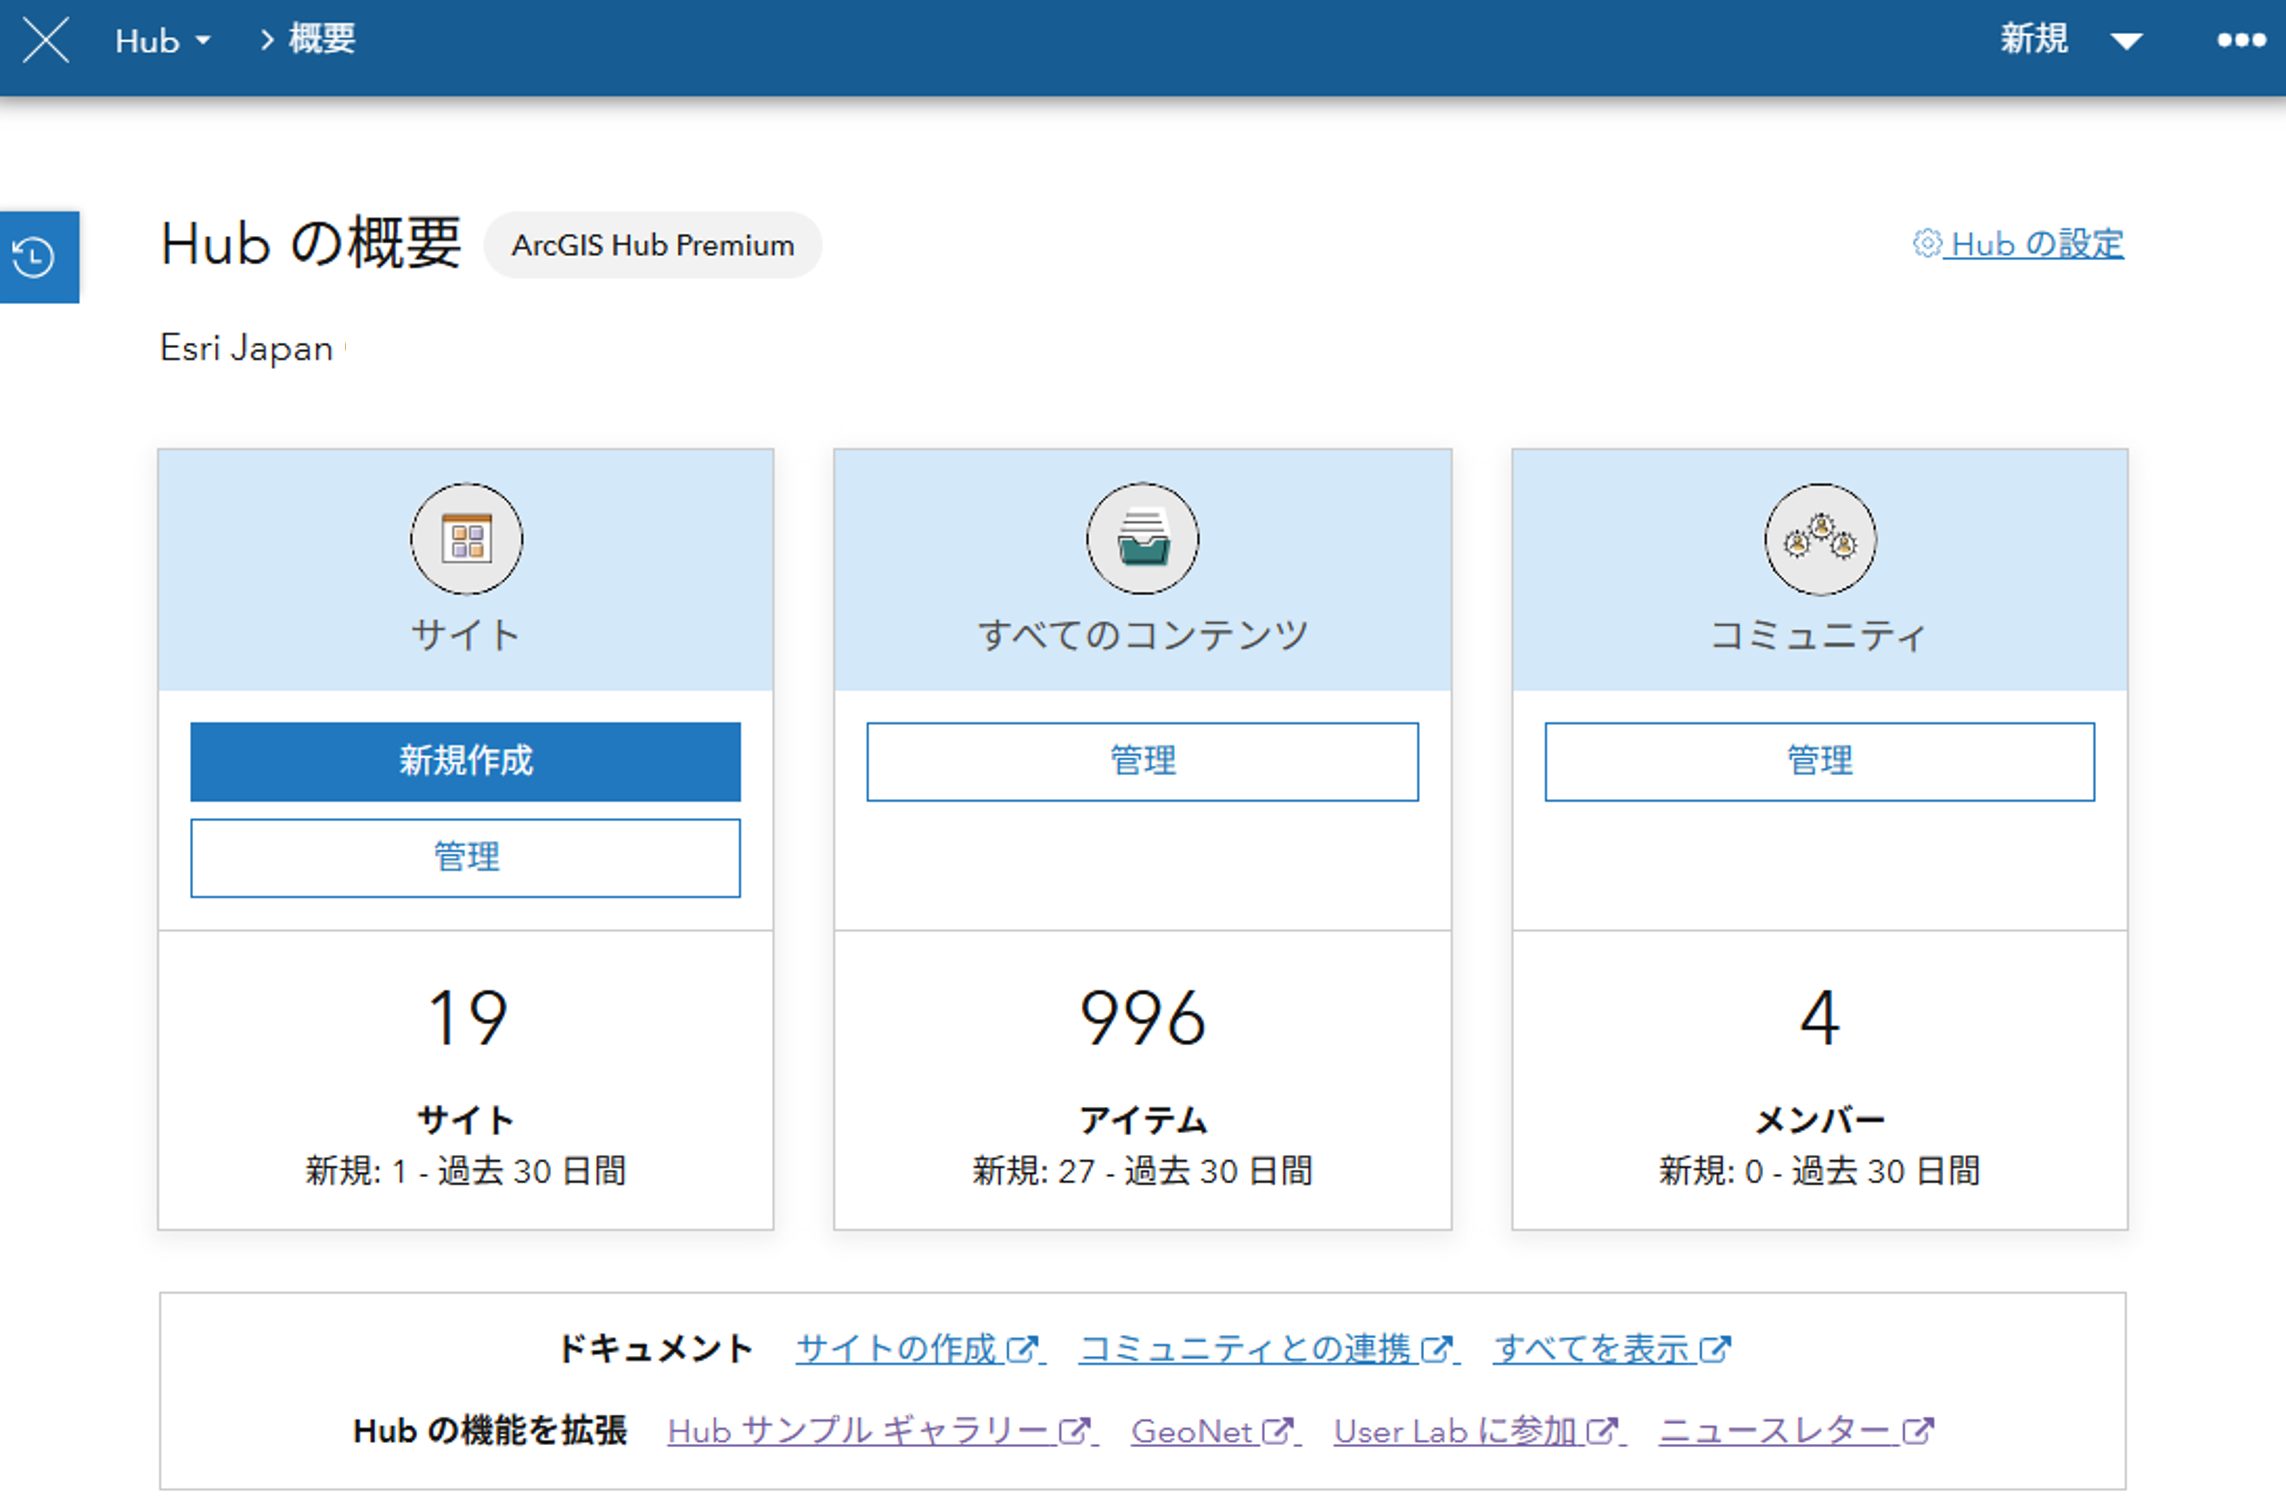2286x1501 pixels.
Task: Open the Hub の設定 link
Action: 2036,244
